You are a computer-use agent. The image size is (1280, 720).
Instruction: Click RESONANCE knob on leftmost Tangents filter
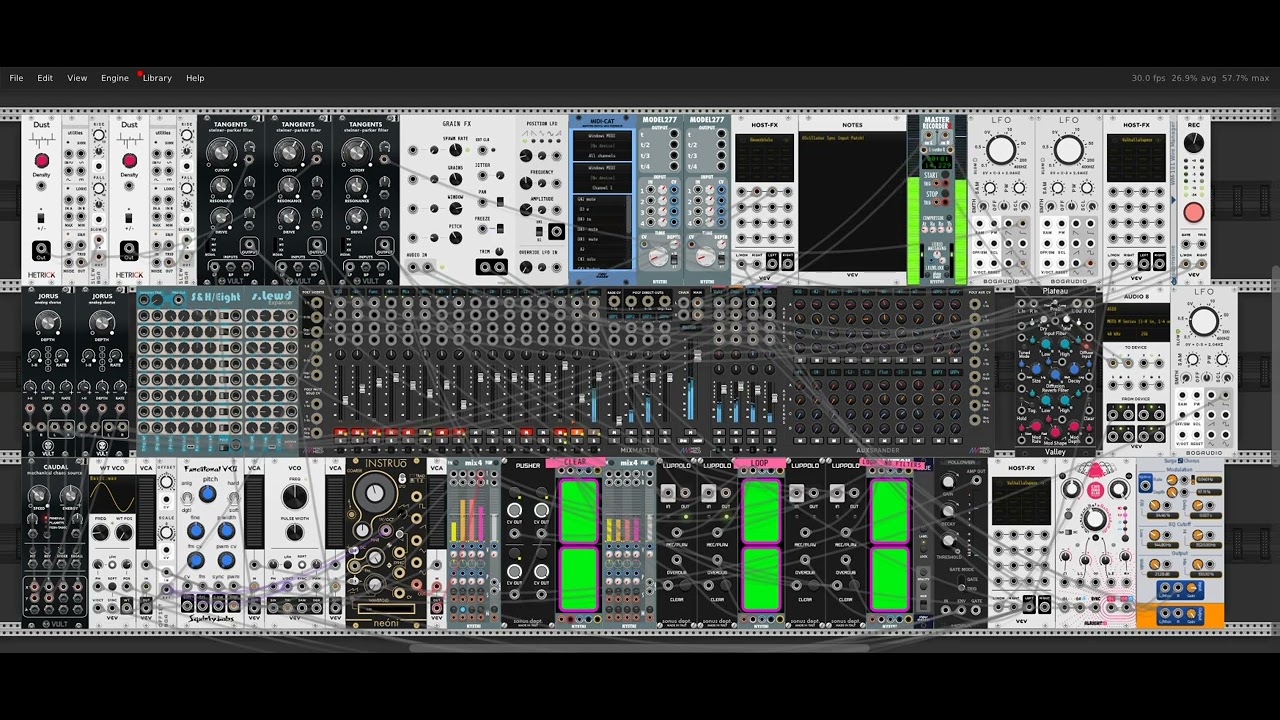tap(221, 187)
